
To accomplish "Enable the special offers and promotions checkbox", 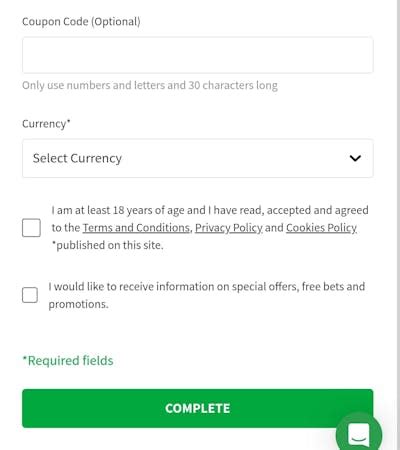I will (x=30, y=295).
